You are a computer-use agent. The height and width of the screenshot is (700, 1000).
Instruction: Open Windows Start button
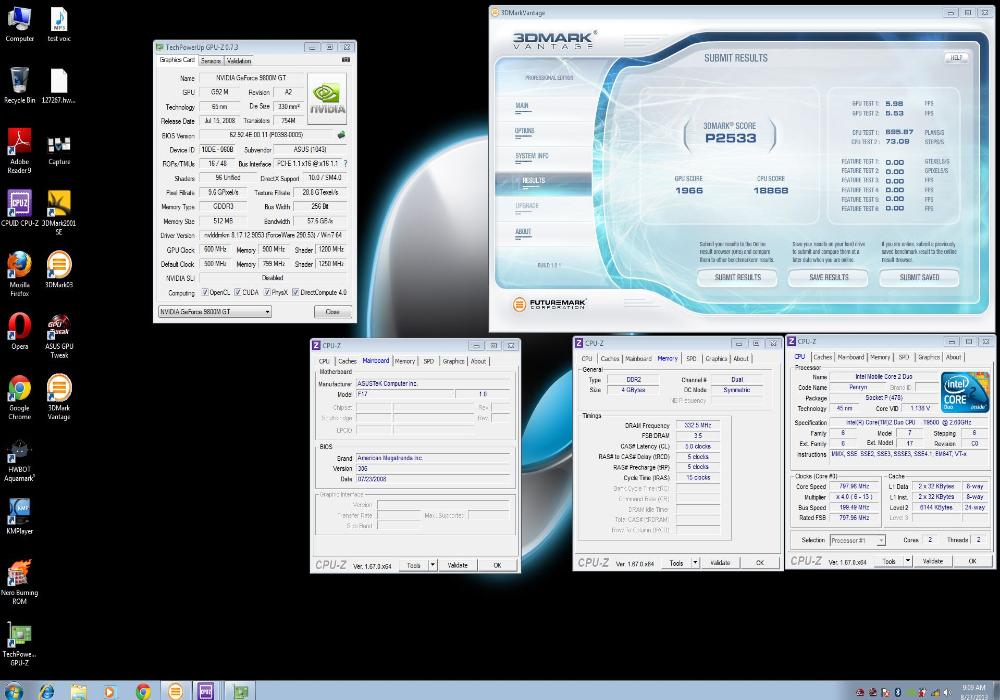13,691
